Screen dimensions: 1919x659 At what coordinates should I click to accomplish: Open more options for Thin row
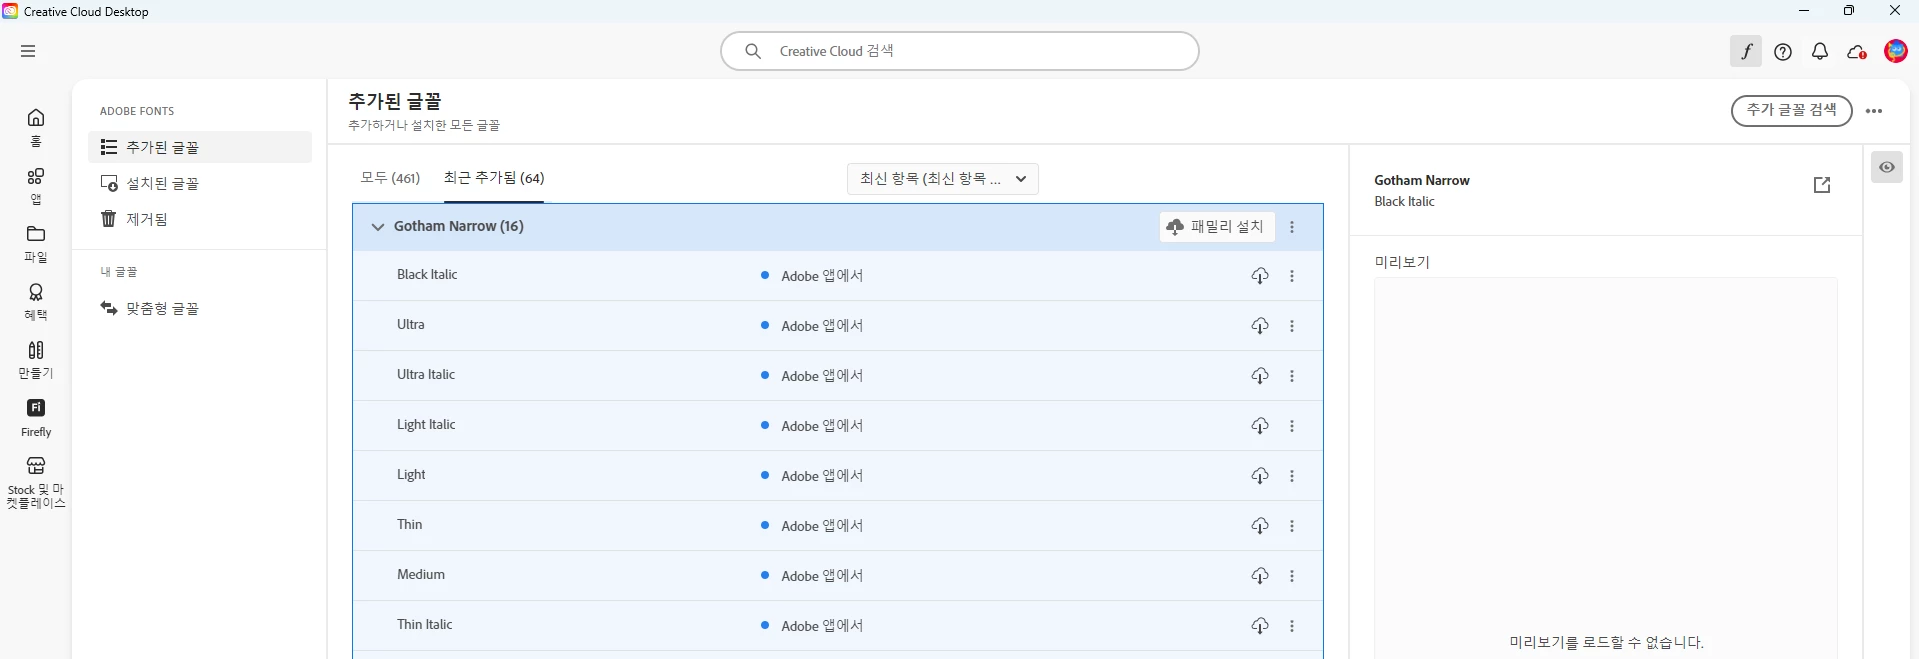point(1292,526)
